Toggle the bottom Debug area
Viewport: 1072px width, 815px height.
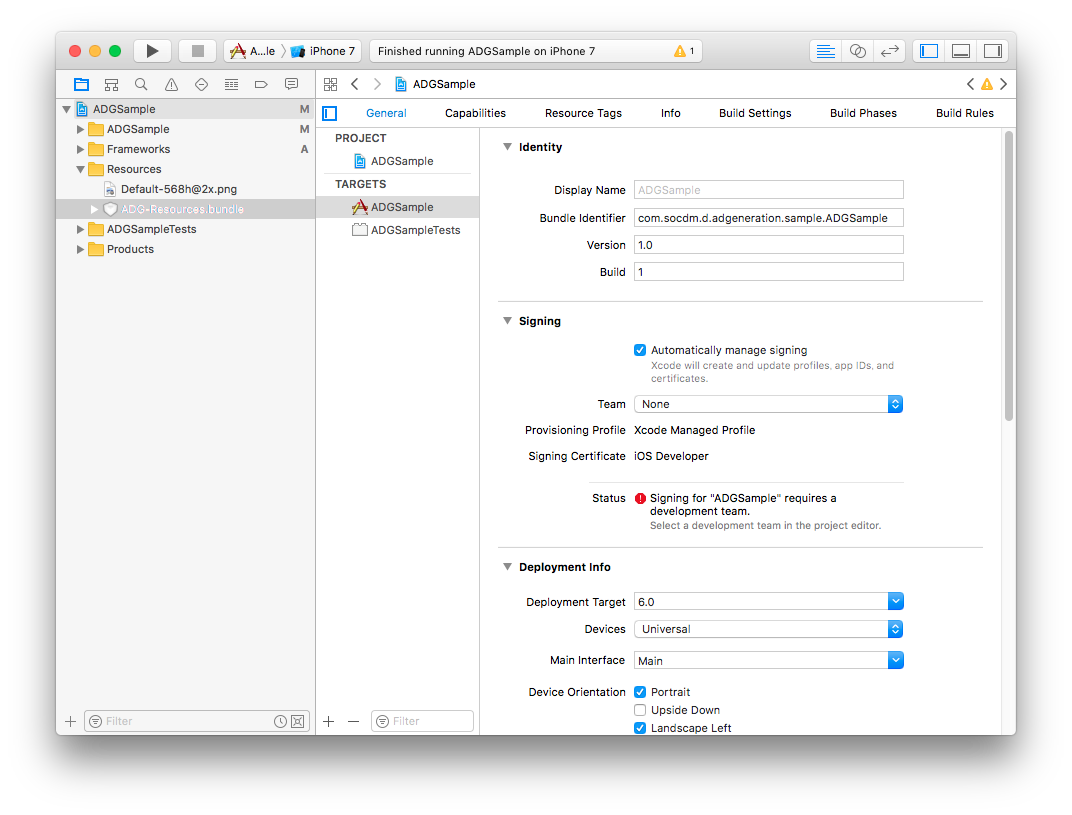(960, 51)
